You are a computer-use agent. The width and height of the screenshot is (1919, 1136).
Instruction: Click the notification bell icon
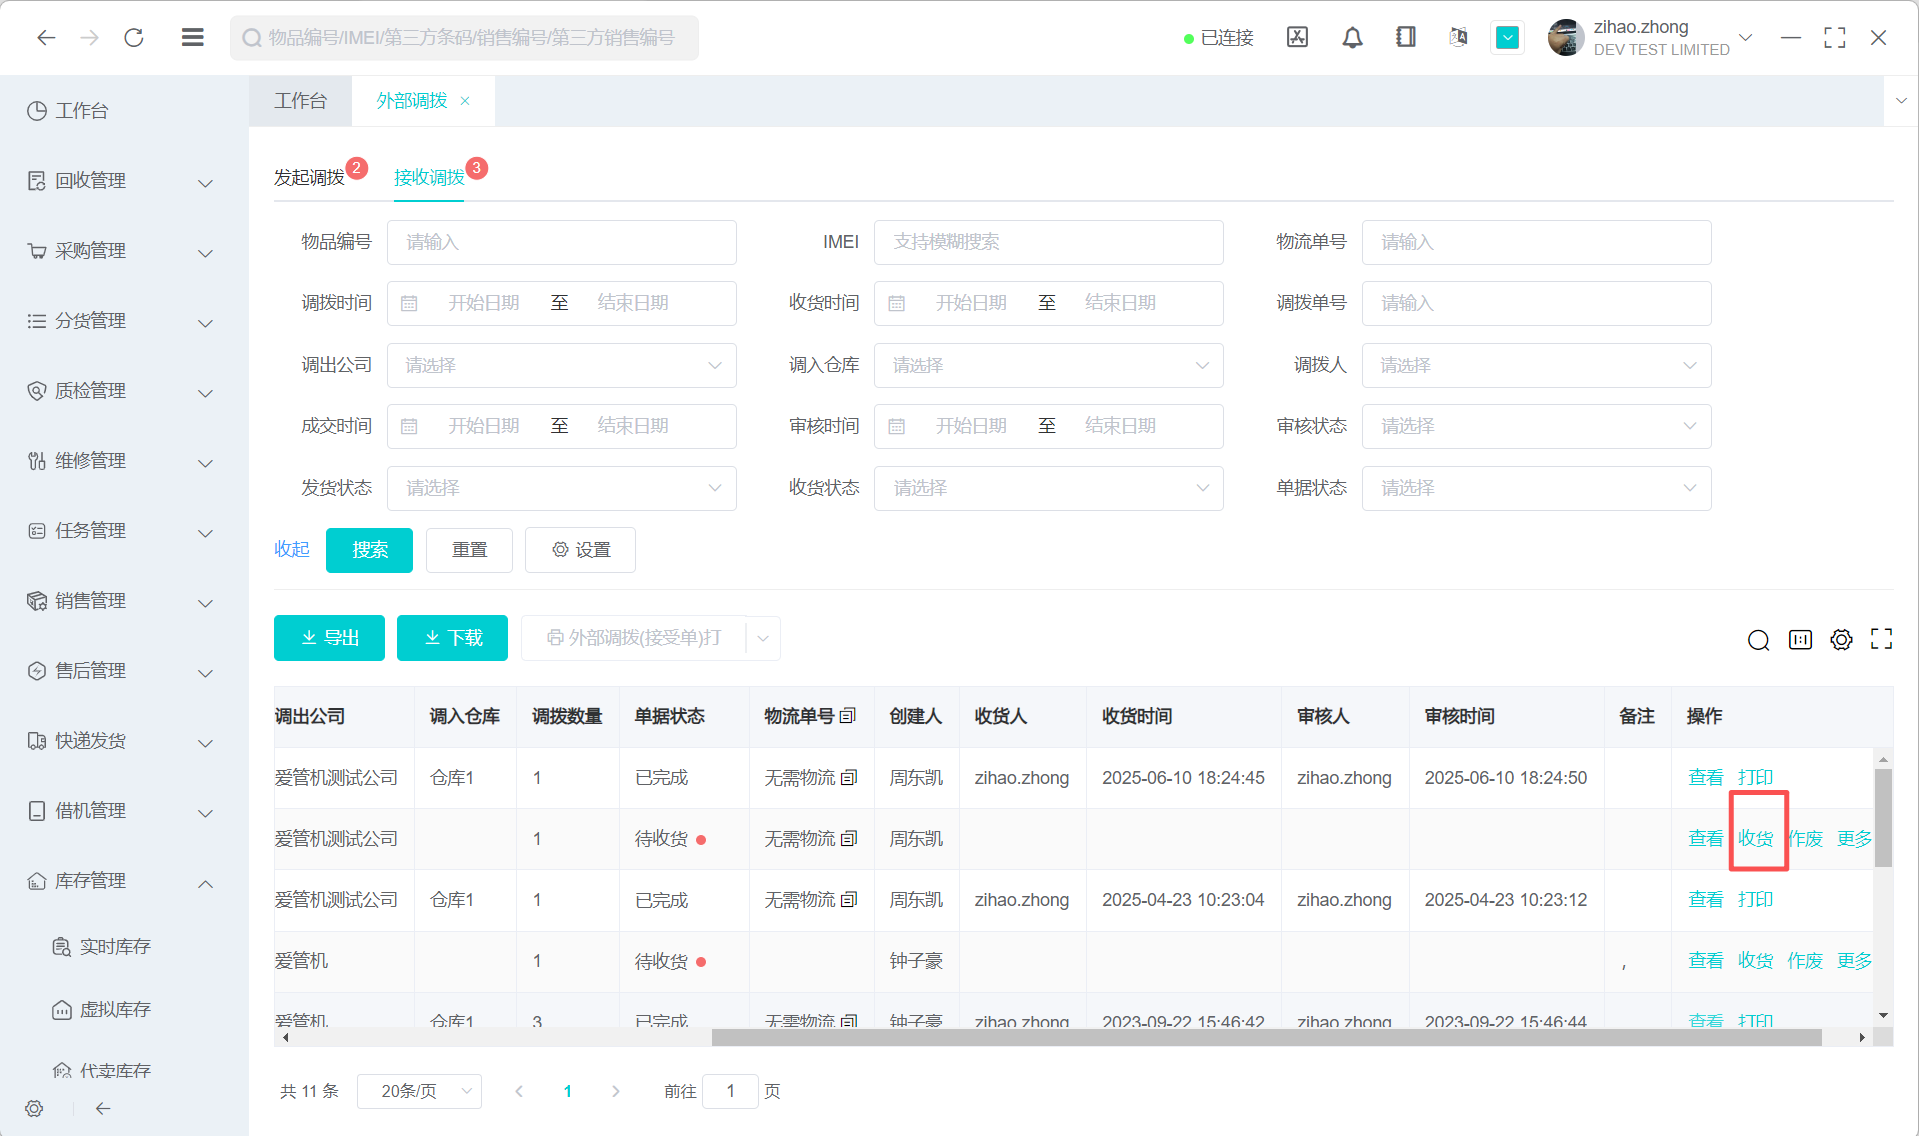1352,38
